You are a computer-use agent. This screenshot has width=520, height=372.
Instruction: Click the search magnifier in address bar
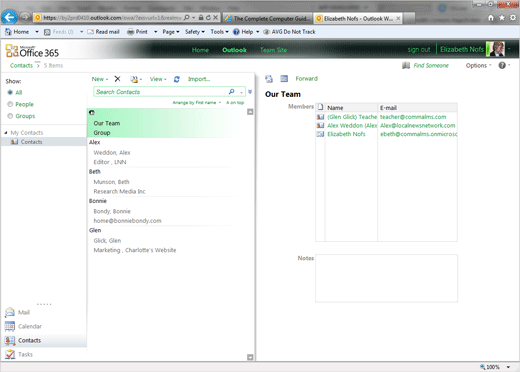tap(187, 18)
